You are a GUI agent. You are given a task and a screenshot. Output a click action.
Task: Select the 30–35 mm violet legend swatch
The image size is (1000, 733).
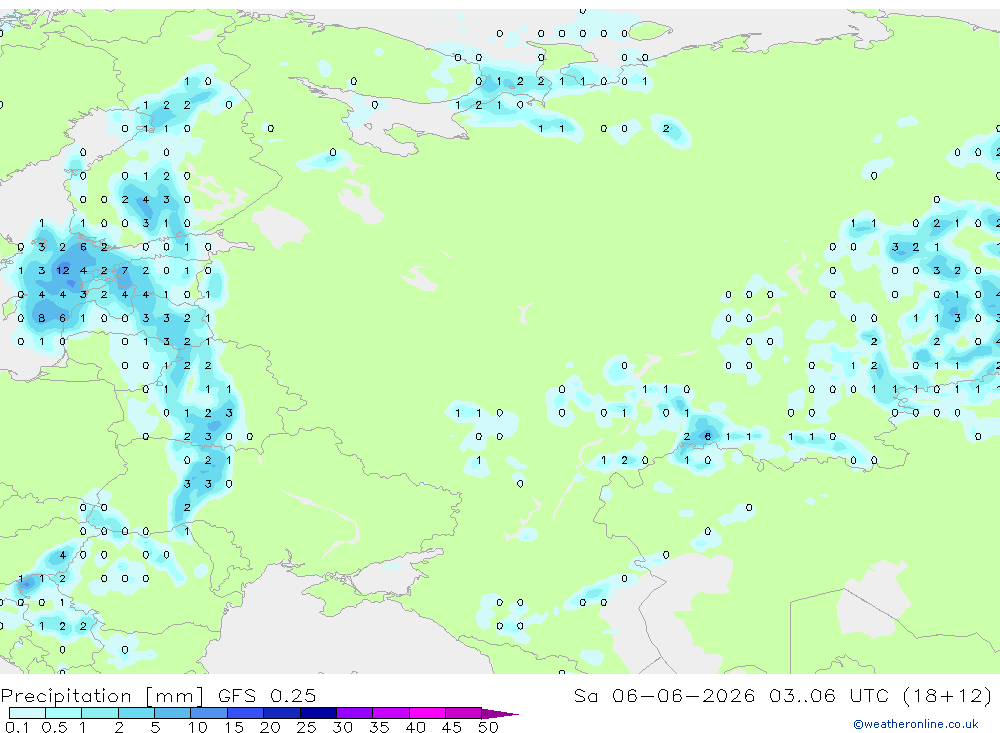(355, 713)
